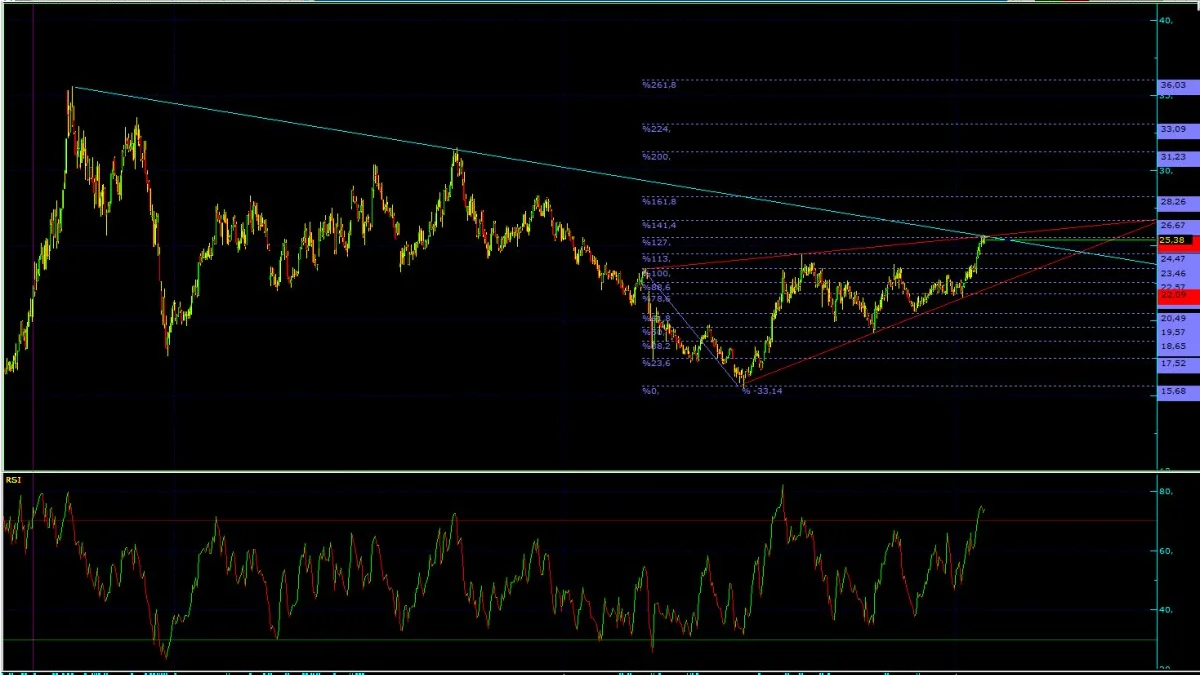1200x675 pixels.
Task: Click the 60, value on RSI axis
Action: coord(1165,551)
